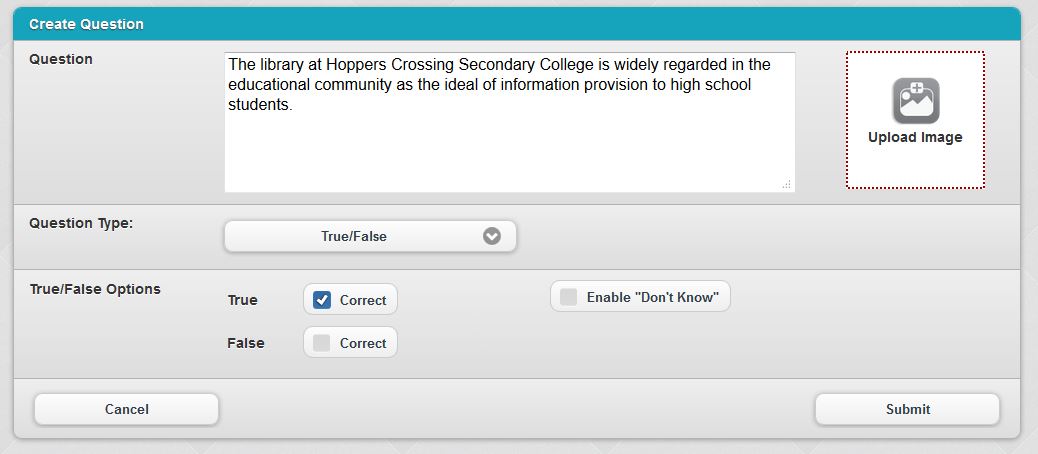The width and height of the screenshot is (1038, 454).
Task: Enable the "Don't Know" option checkbox
Action: (x=569, y=297)
